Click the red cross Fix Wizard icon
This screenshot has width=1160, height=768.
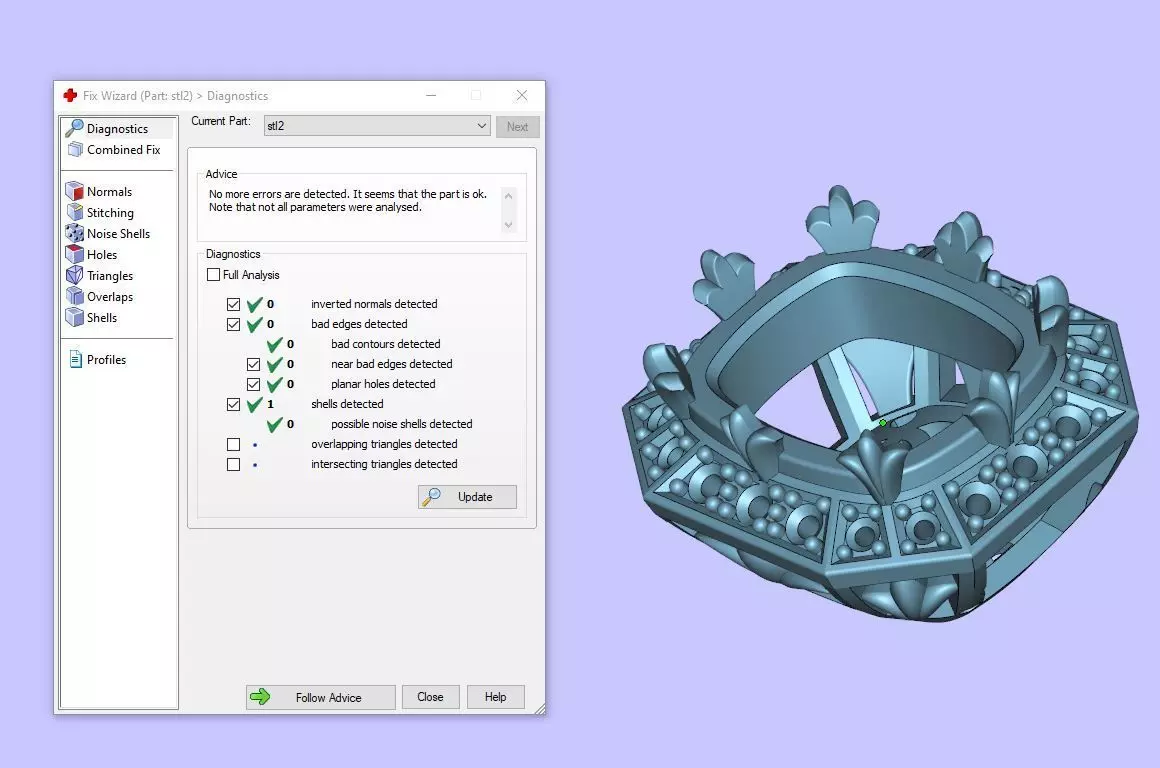70,95
